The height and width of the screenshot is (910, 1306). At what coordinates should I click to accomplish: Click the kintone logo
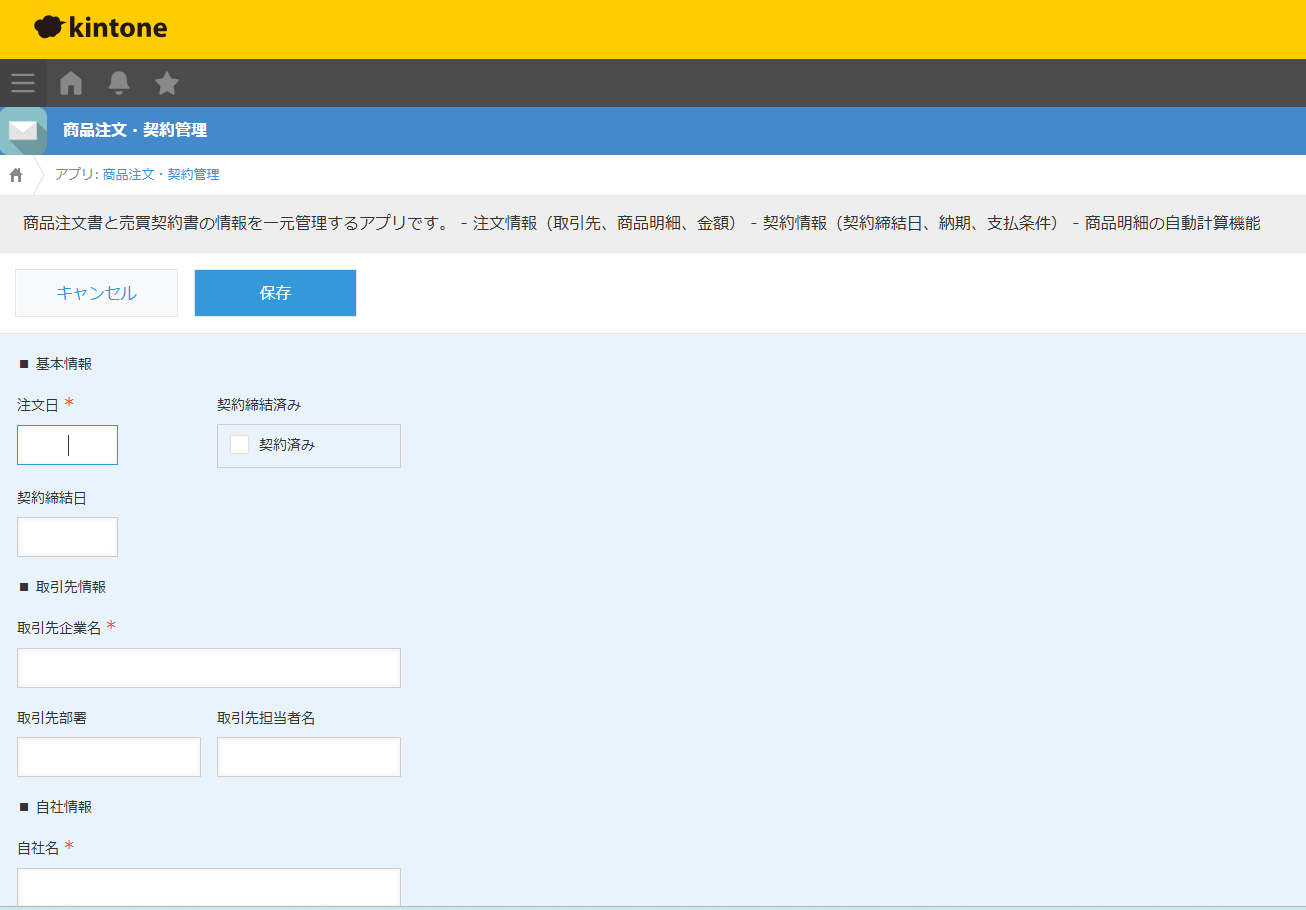[100, 28]
